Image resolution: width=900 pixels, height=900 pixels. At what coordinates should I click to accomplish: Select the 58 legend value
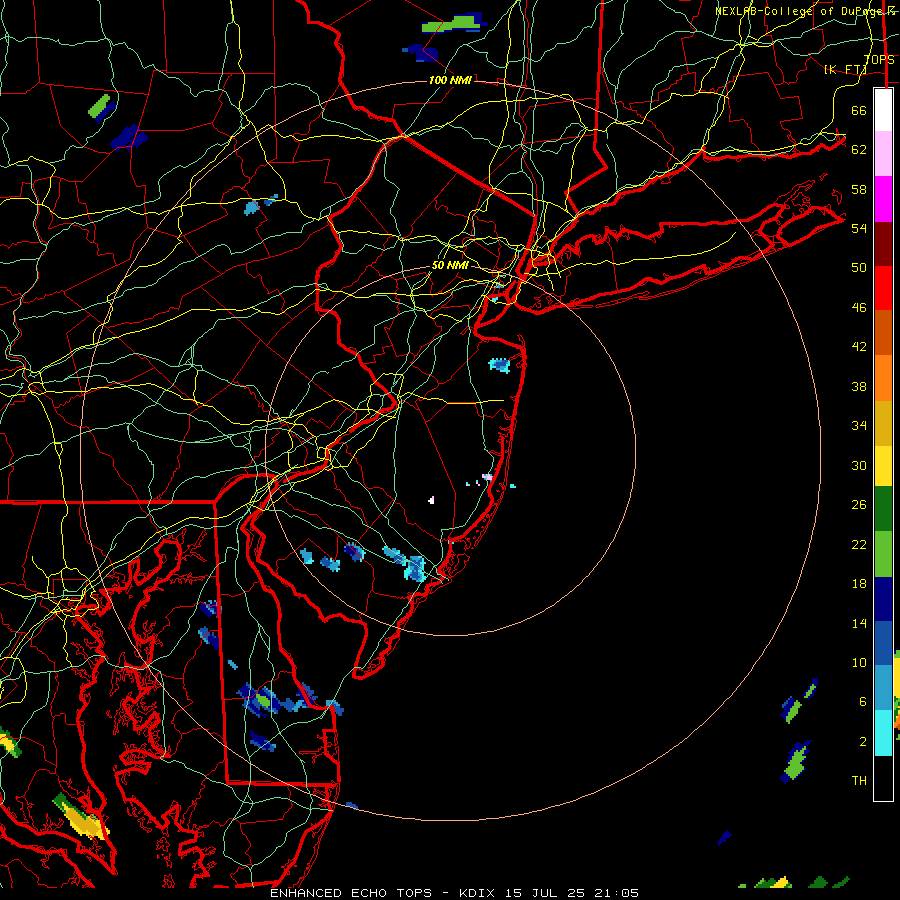pos(859,189)
